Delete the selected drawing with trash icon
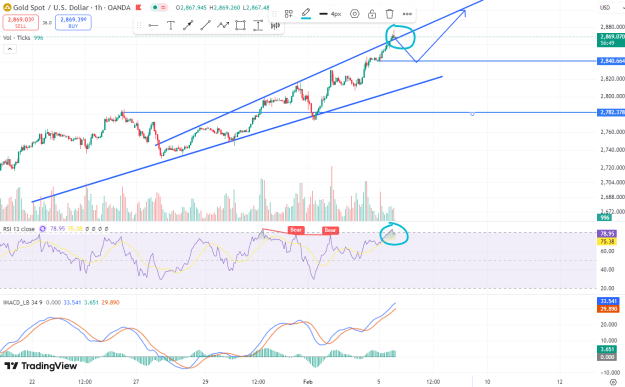The image size is (625, 387). 389,14
